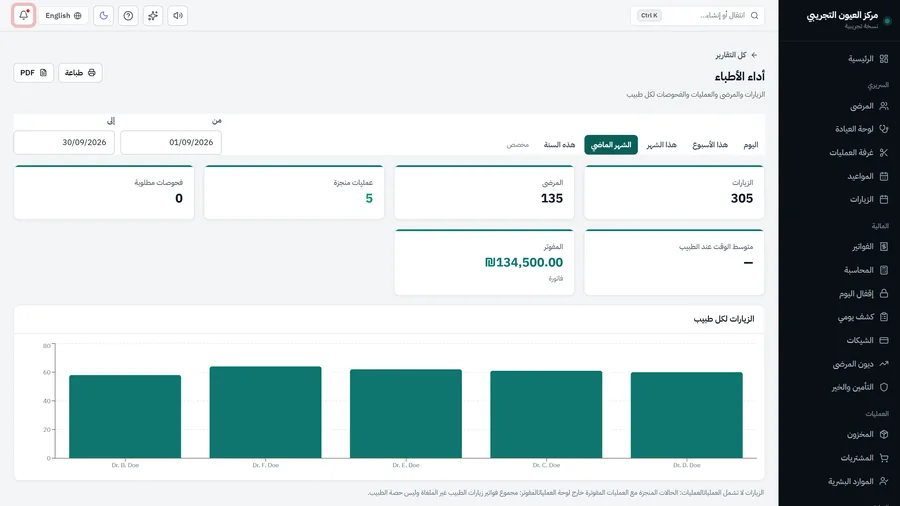Open the notifications bell
Image resolution: width=900 pixels, height=506 pixels.
click(x=24, y=15)
